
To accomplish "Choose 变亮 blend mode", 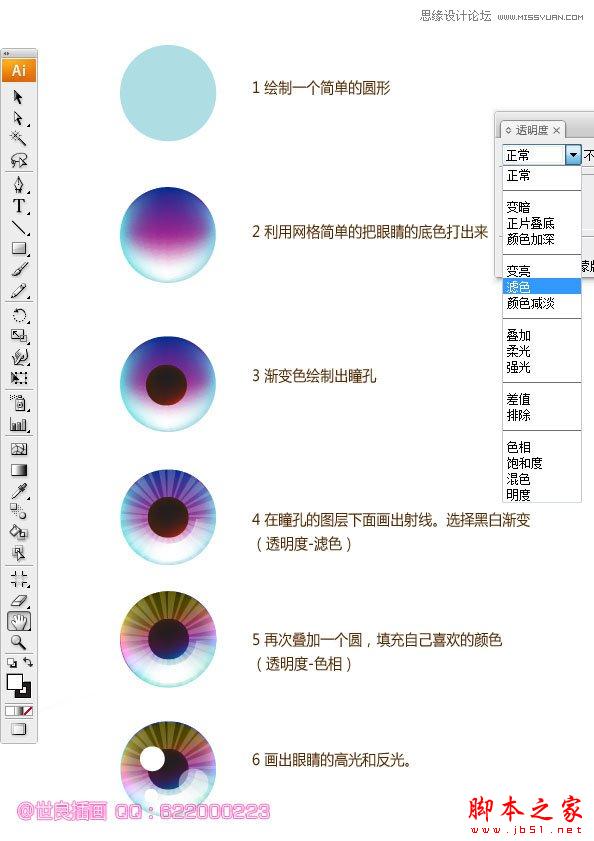I will [542, 271].
